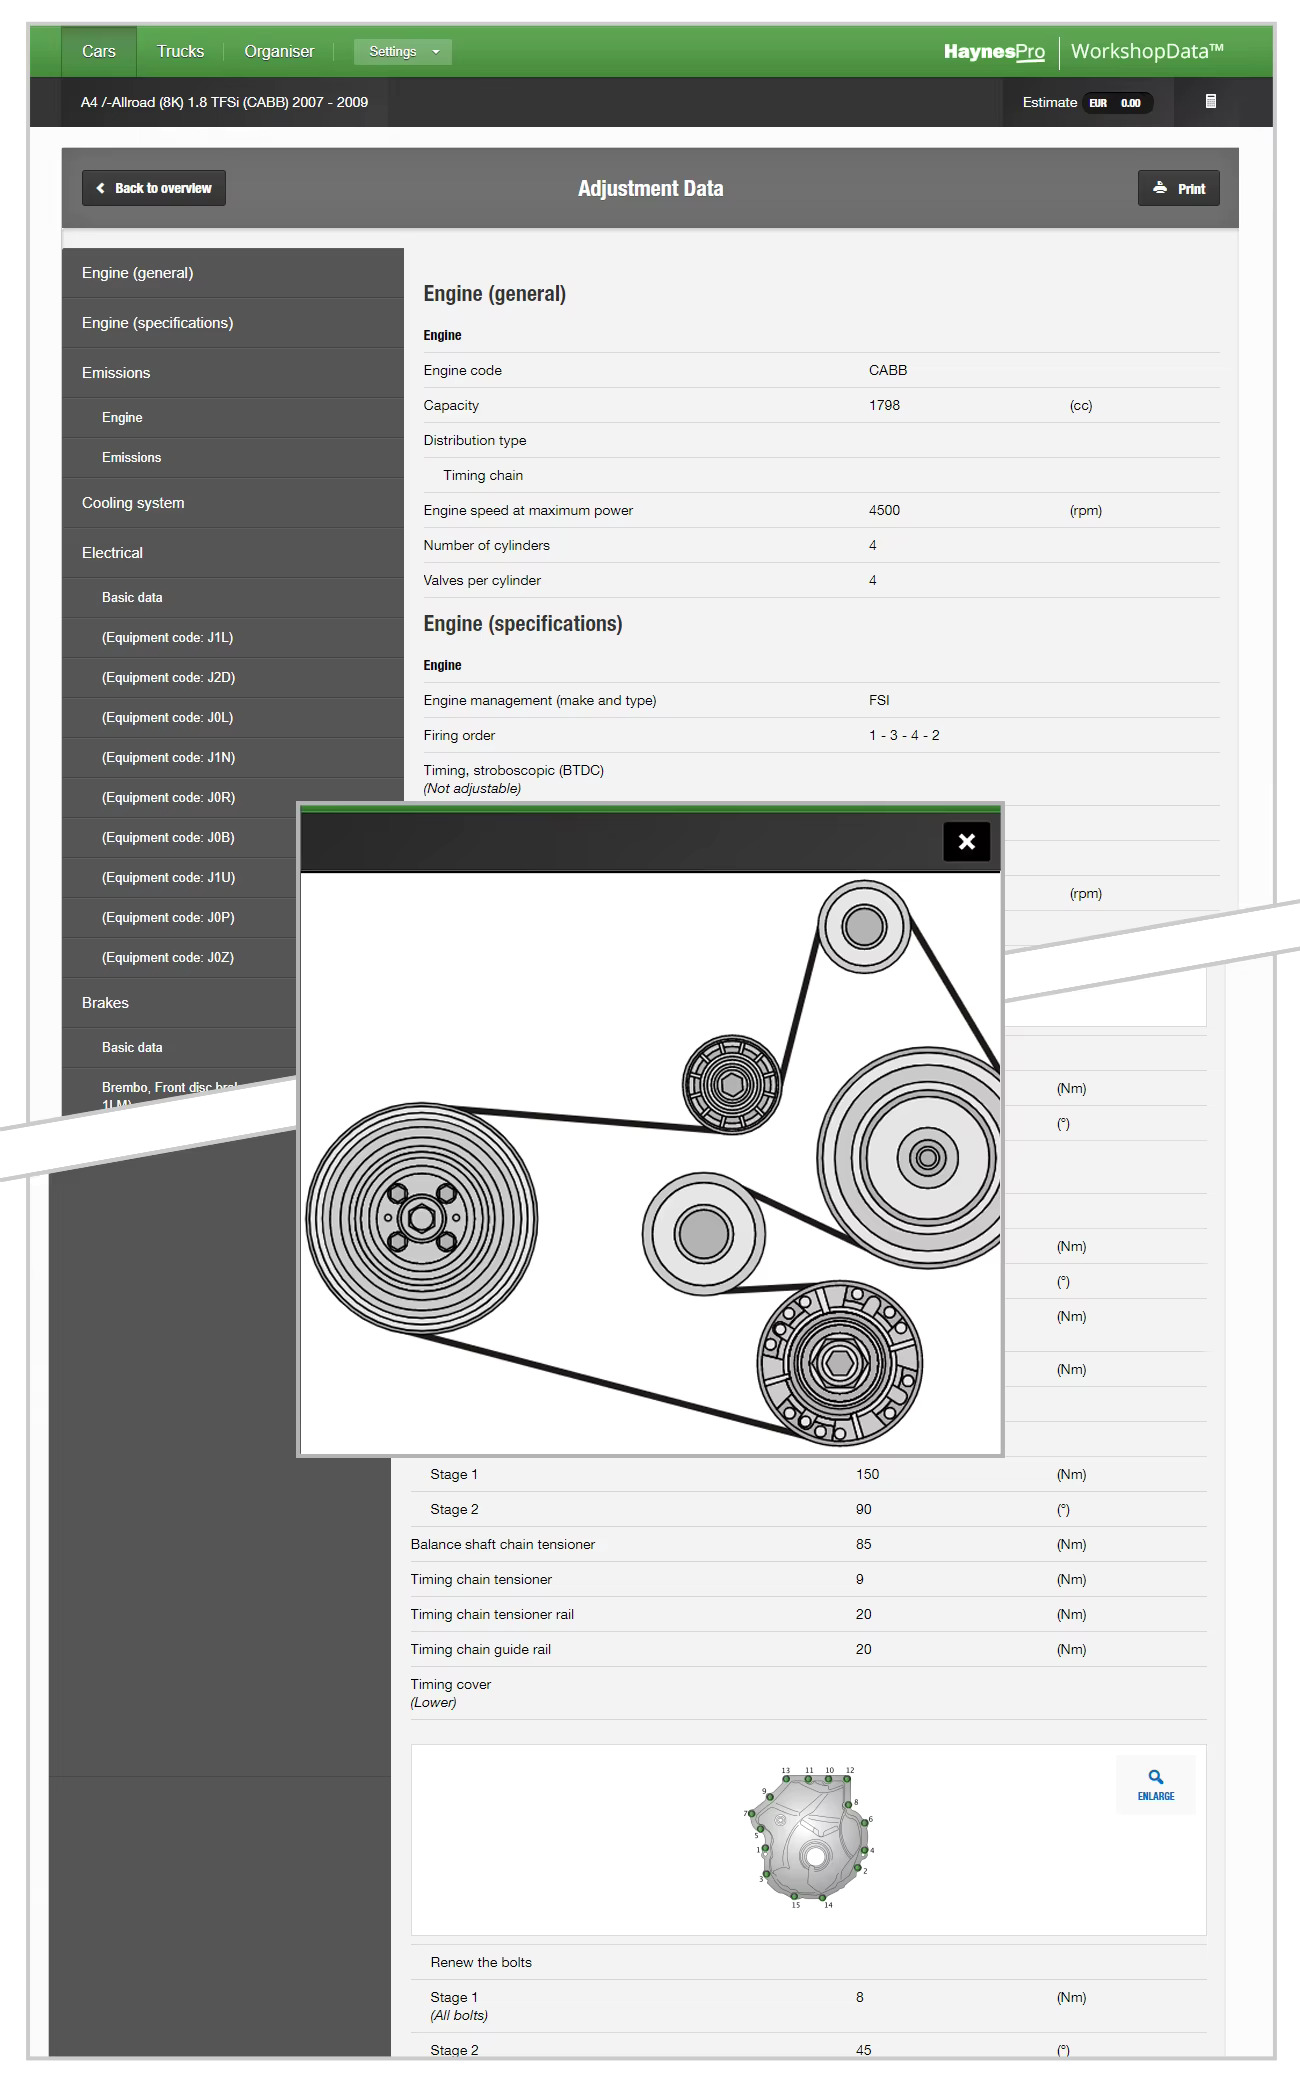1300x2095 pixels.
Task: Select Equipment code J1N
Action: tap(233, 758)
